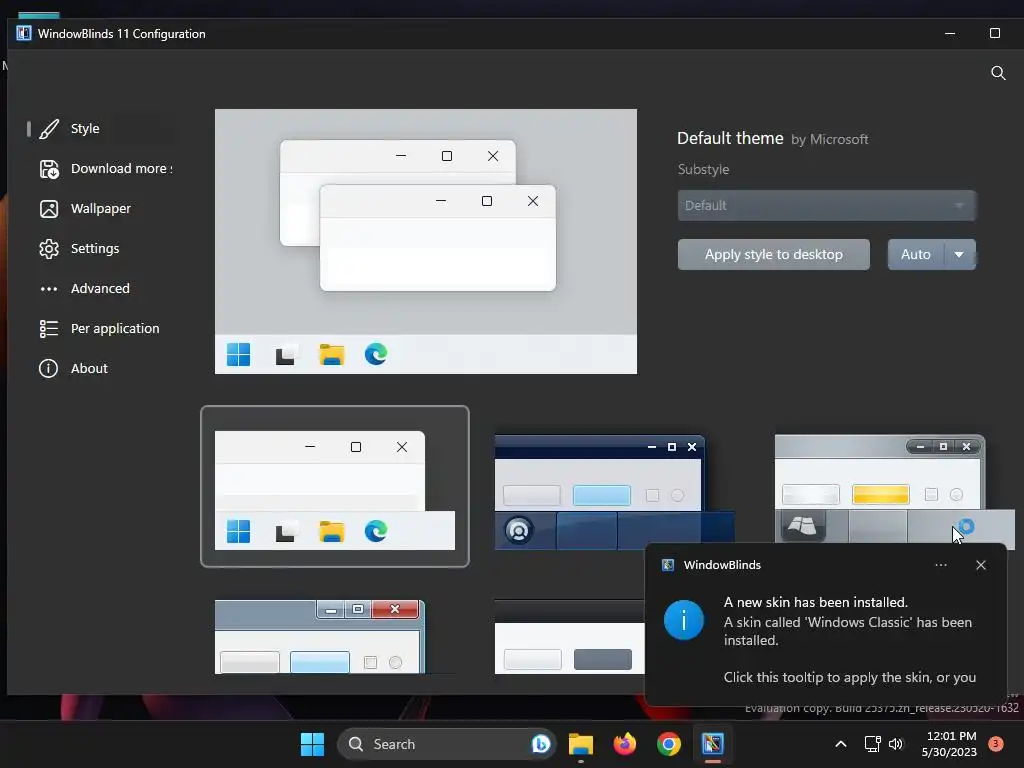Minimize the WindowBlinds Configuration window
This screenshot has height=768, width=1024.
(950, 33)
